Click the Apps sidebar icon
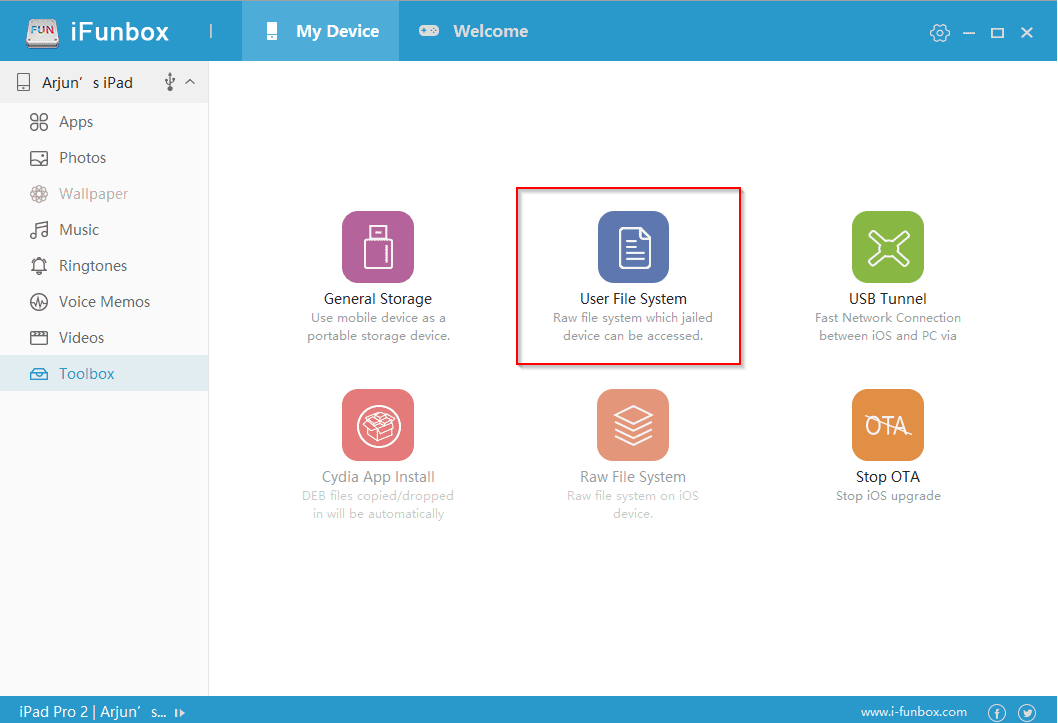The width and height of the screenshot is (1058, 723). point(39,122)
